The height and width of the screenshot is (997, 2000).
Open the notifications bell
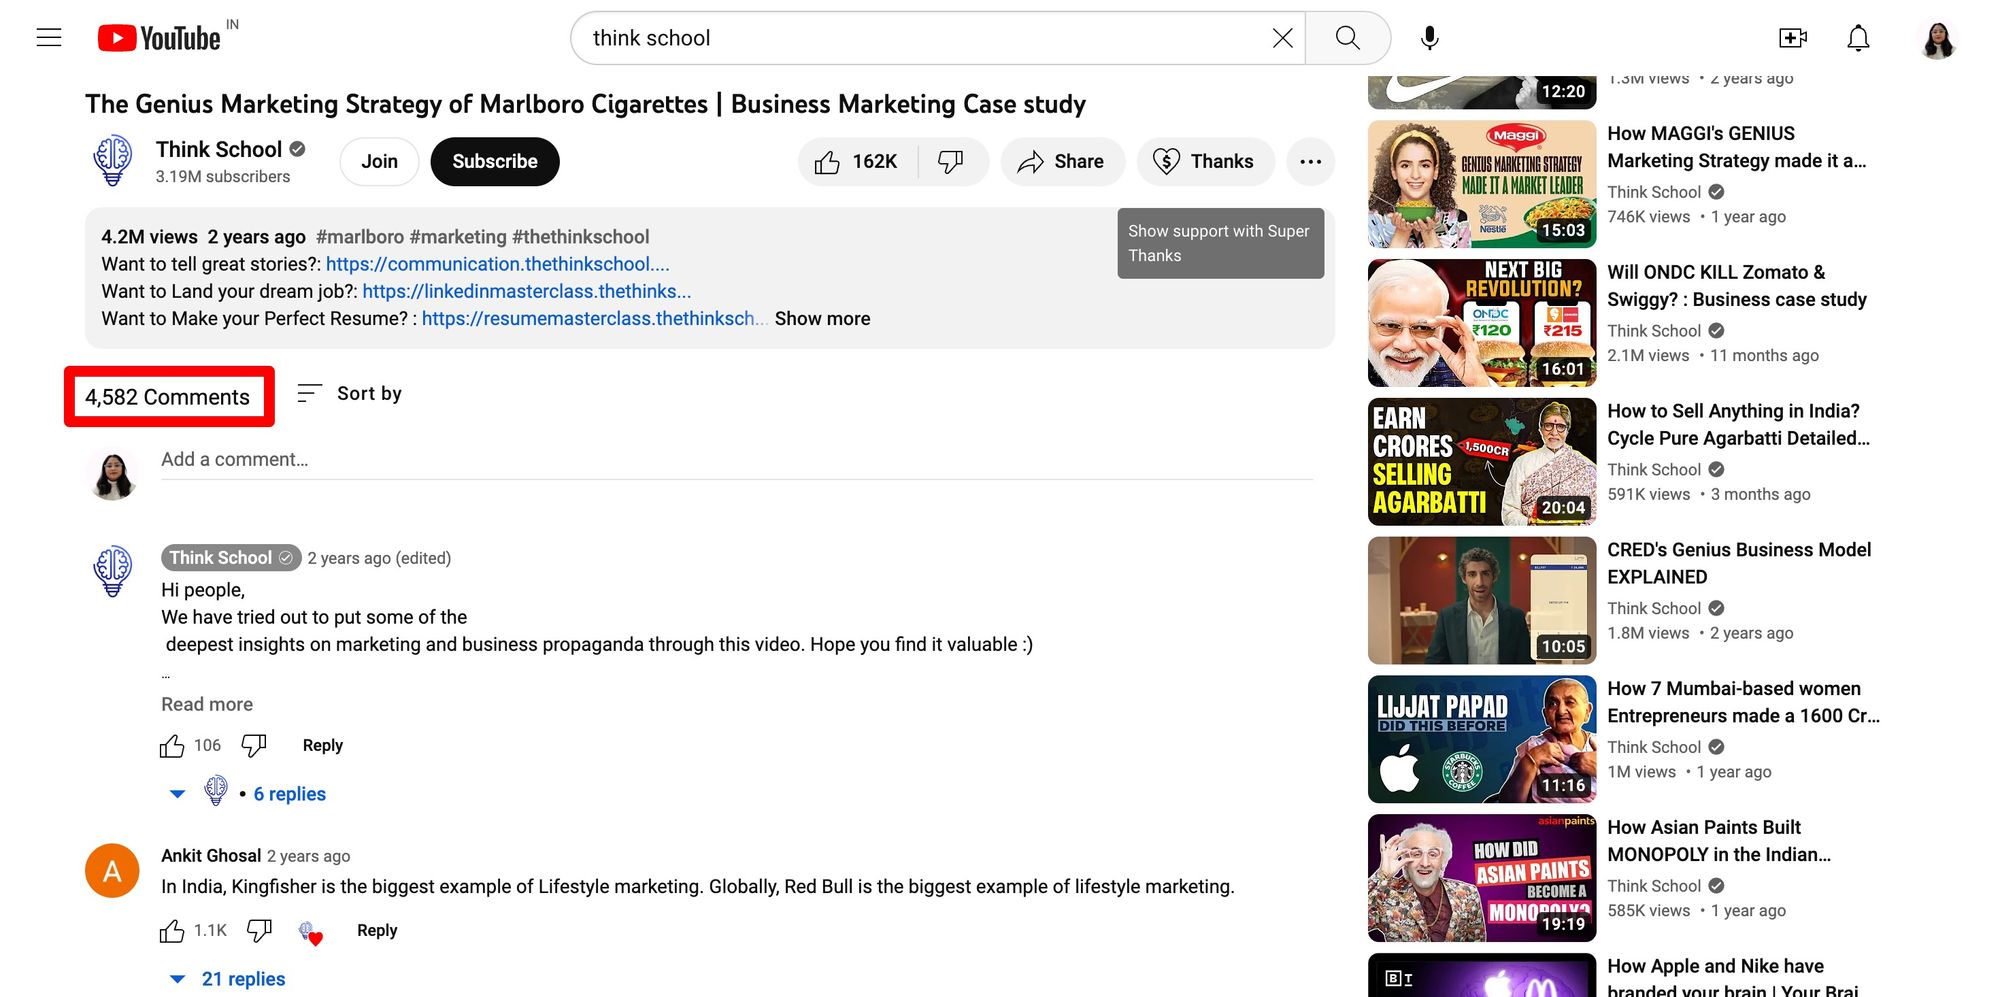(1858, 38)
